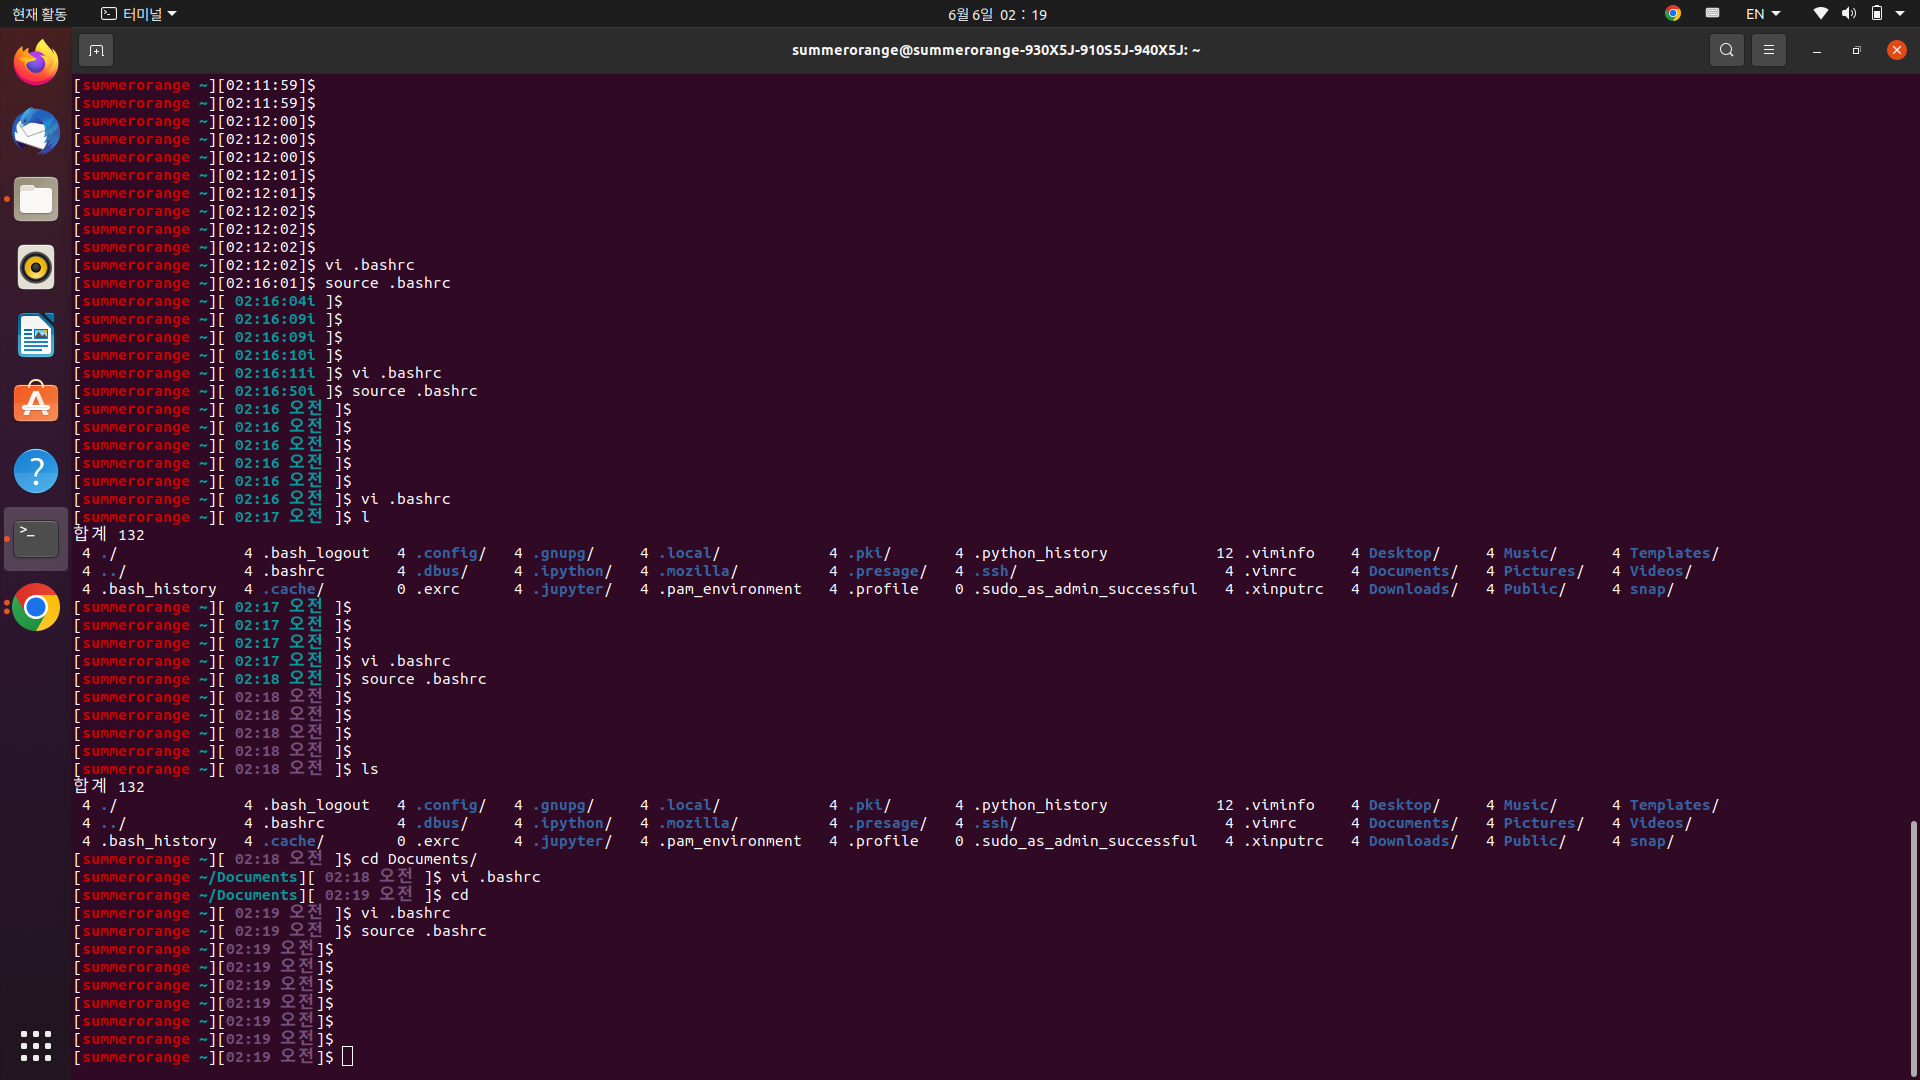Open a new terminal tab
This screenshot has height=1080, width=1920.
(x=96, y=50)
